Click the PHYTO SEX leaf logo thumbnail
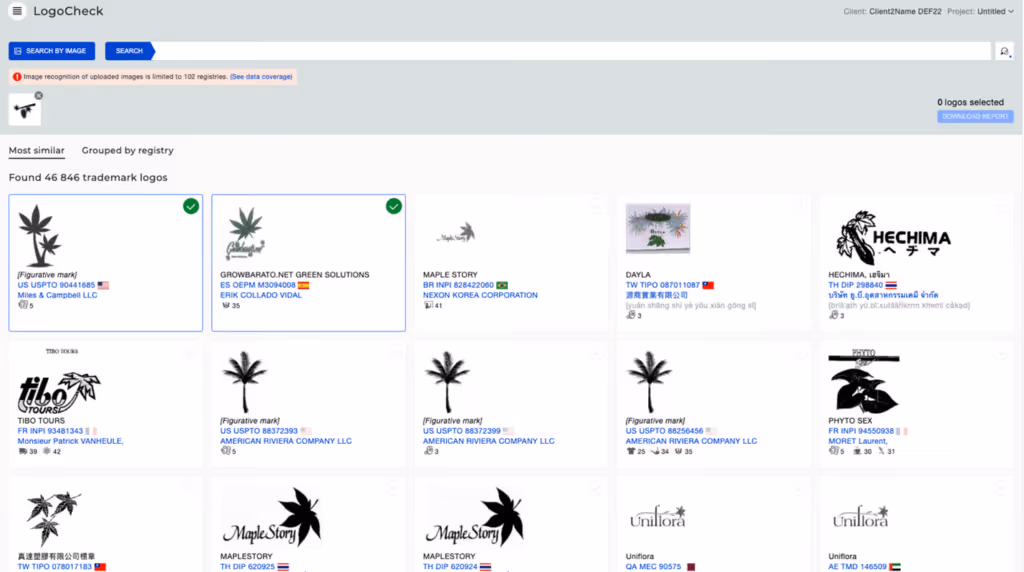This screenshot has width=1024, height=572. click(863, 381)
